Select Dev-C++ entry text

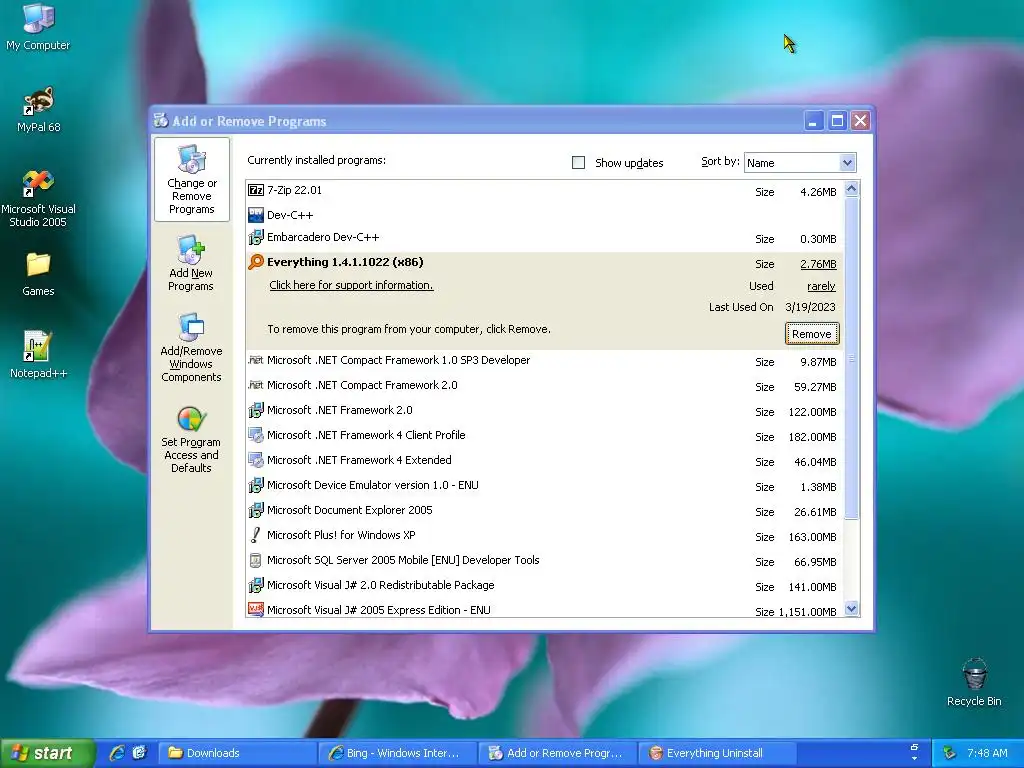pos(290,215)
